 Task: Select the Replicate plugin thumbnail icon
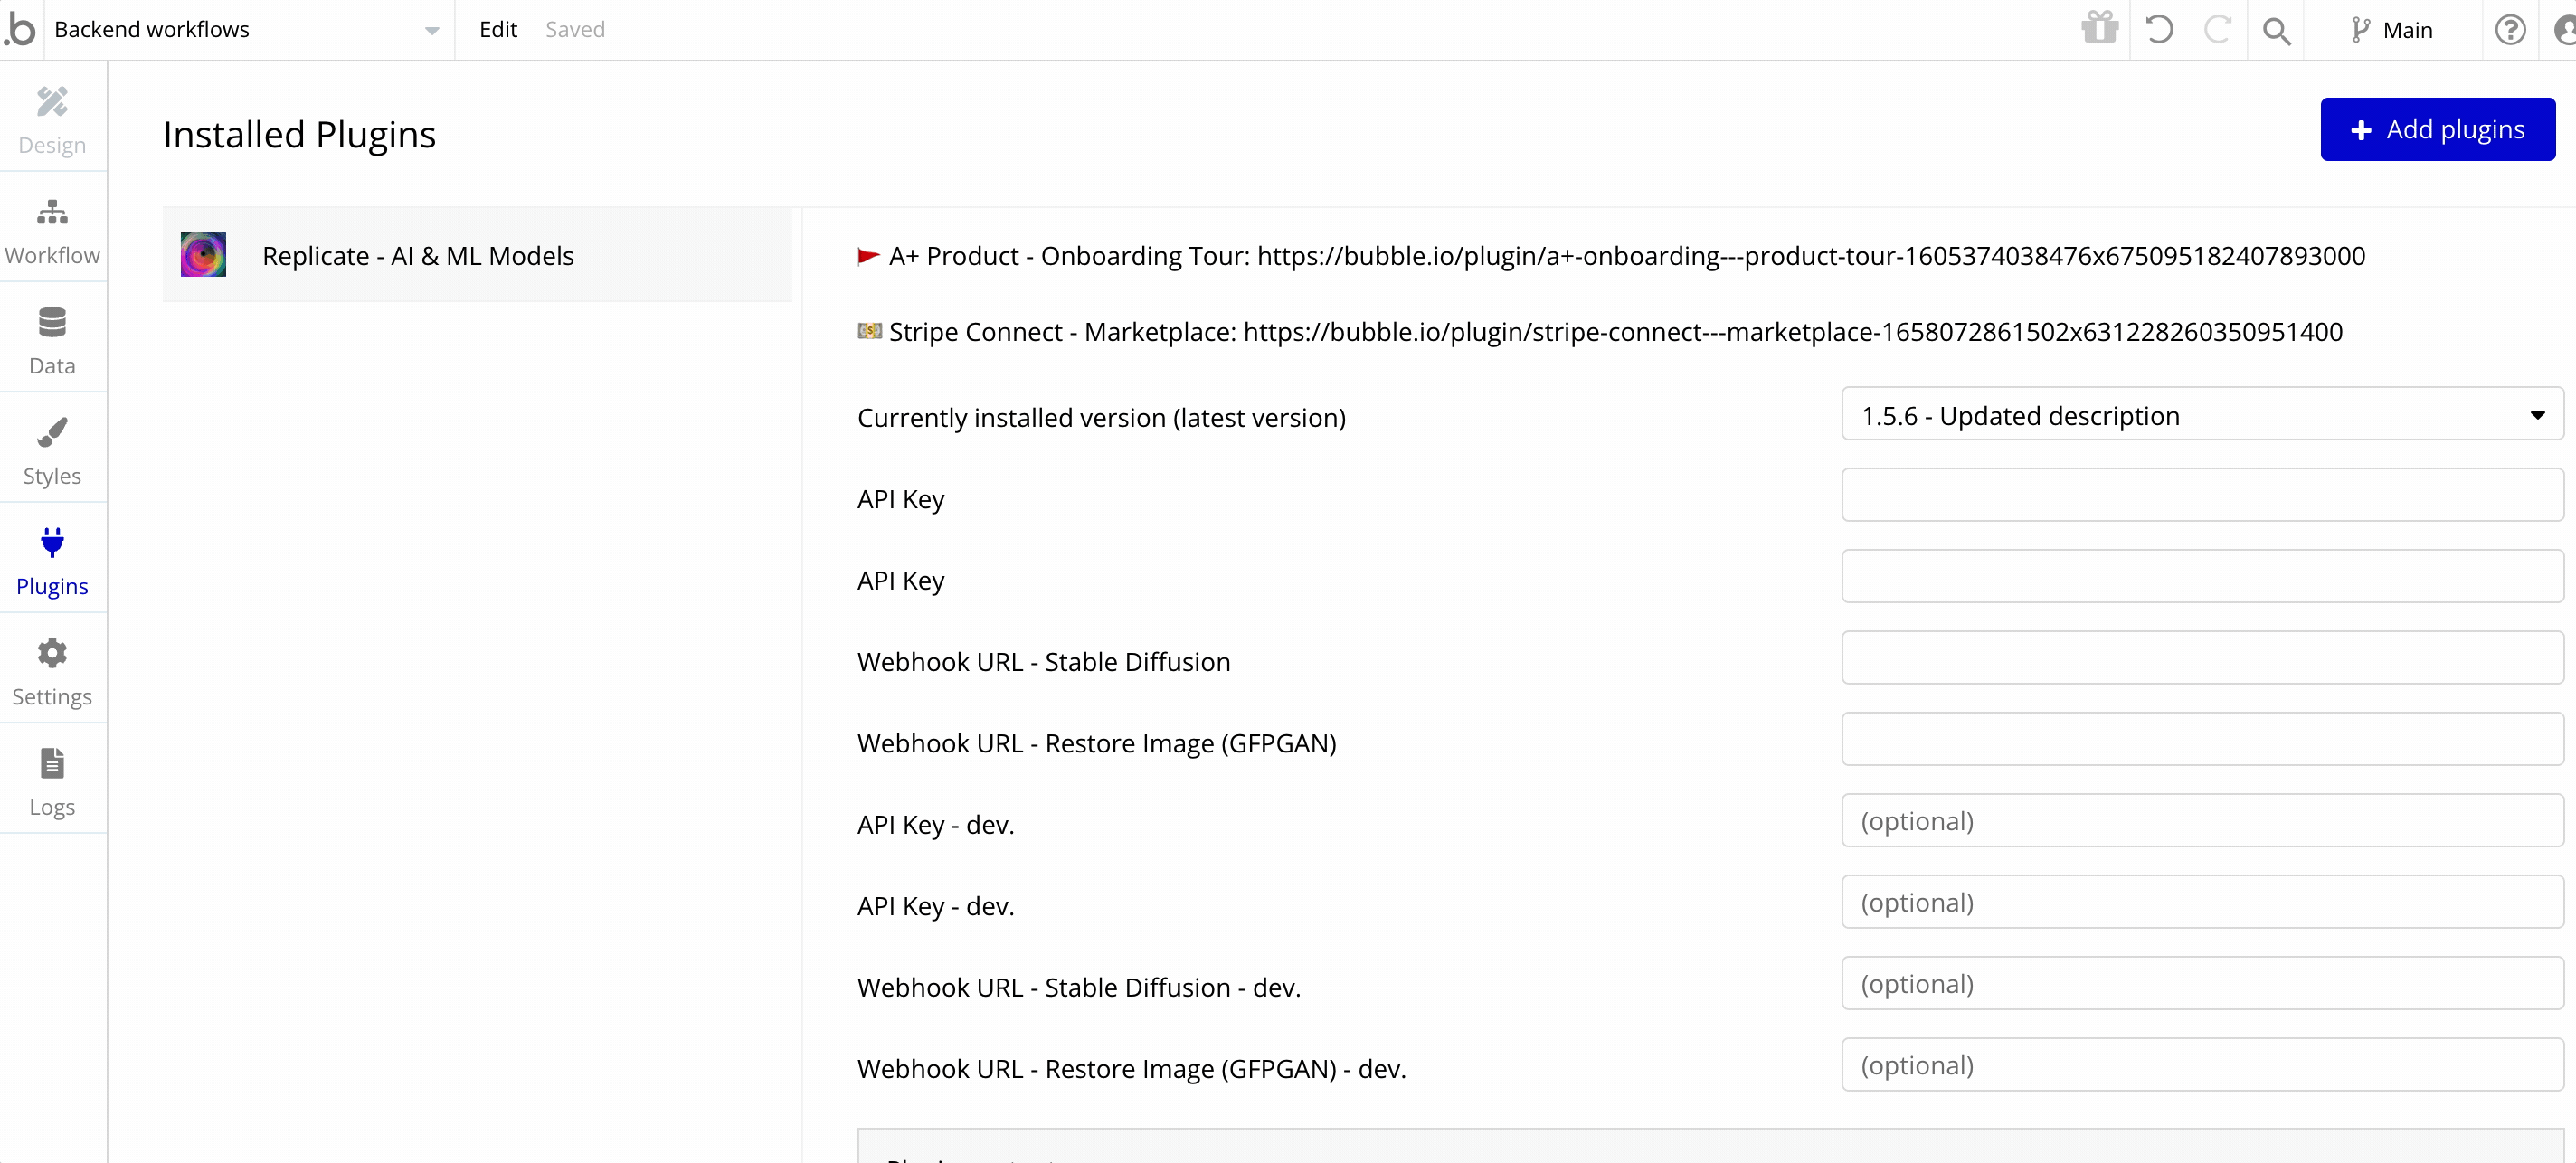point(203,255)
